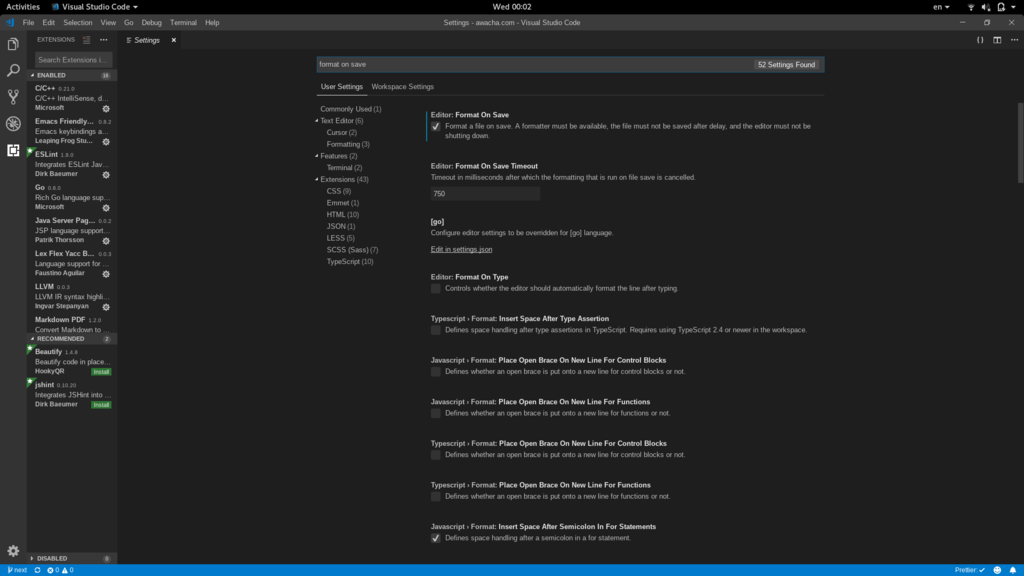Open the Markdown PDF extension entry
This screenshot has width=1024, height=576.
tap(72, 324)
